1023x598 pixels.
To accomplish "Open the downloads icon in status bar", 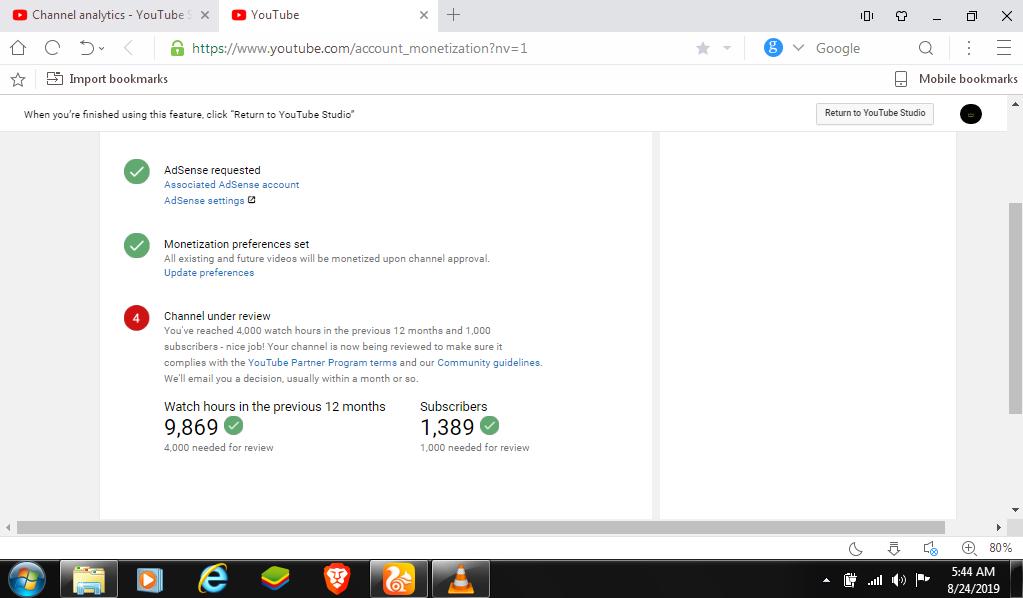I will (x=894, y=548).
